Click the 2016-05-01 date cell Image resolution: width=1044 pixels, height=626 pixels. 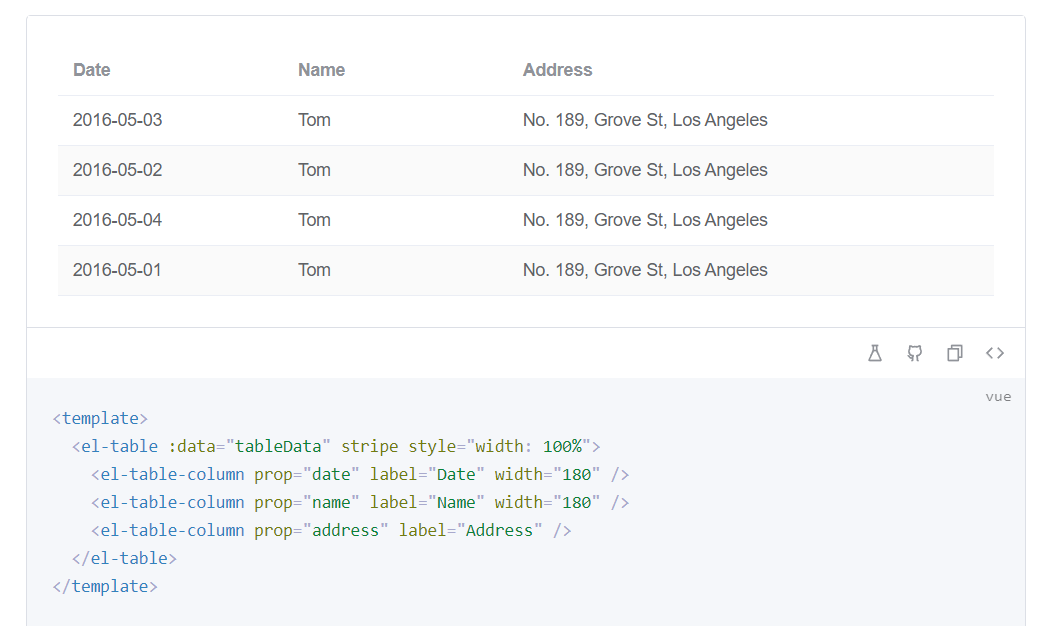coord(117,270)
